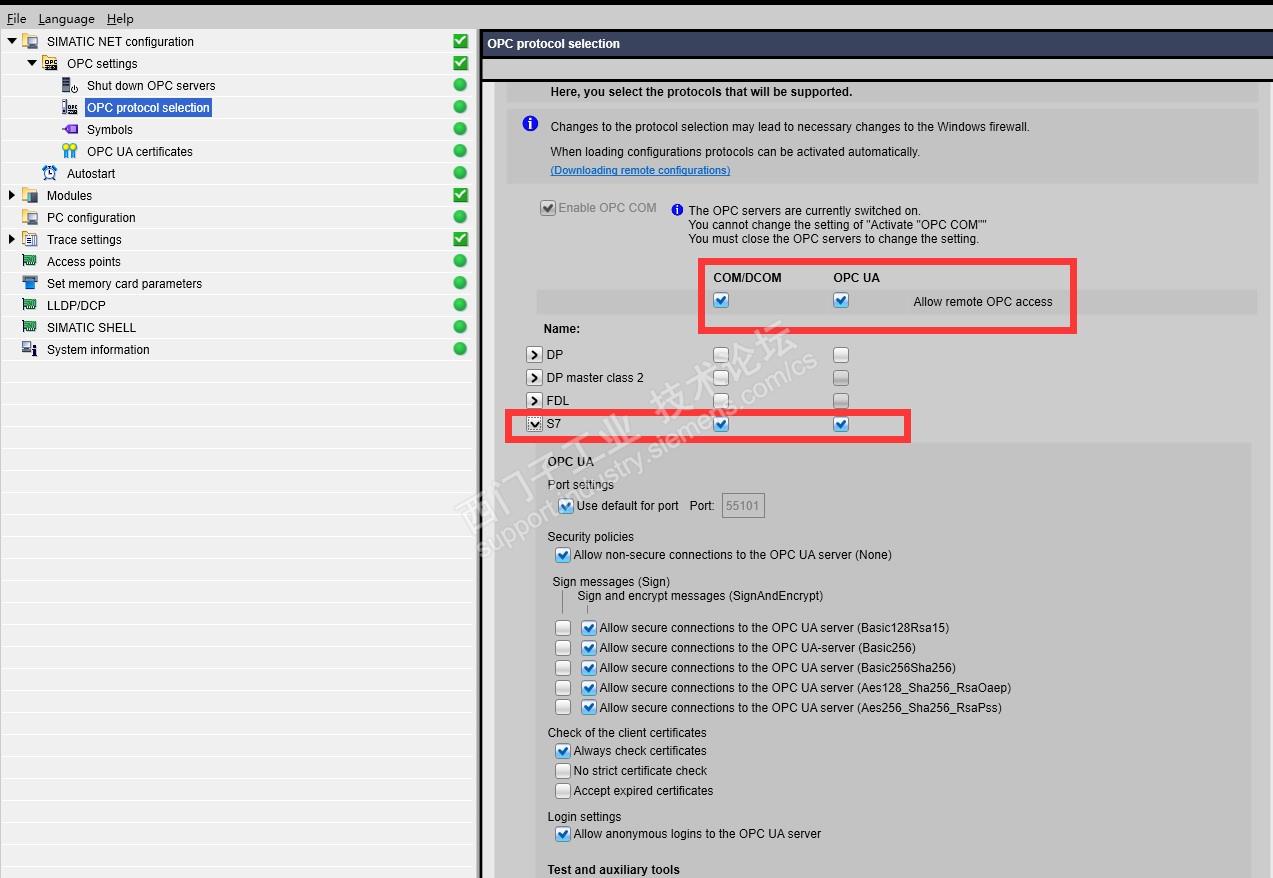Click green status dot for Shut down OPC servers
Screen dimensions: 1273x878
click(x=460, y=85)
